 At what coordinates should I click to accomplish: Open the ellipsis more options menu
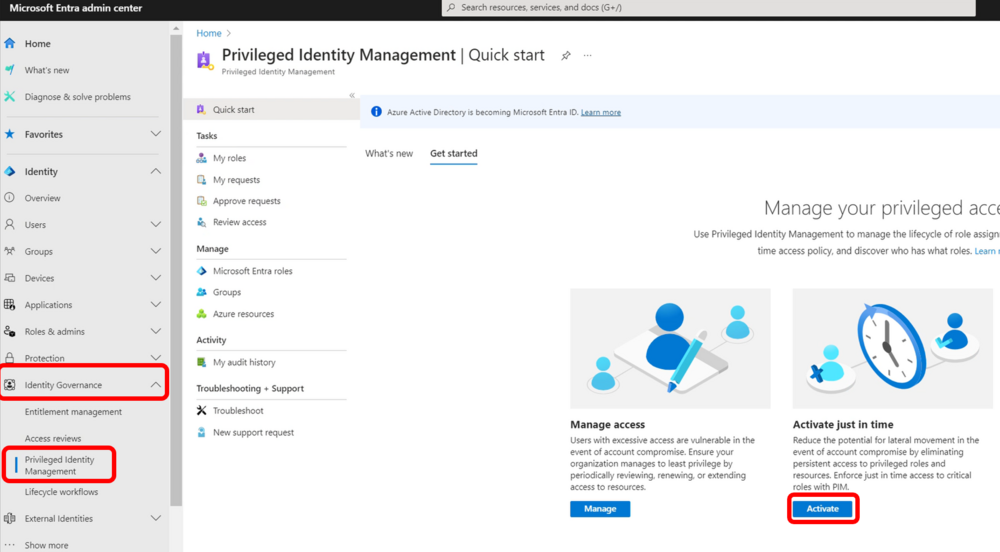pyautogui.click(x=587, y=55)
